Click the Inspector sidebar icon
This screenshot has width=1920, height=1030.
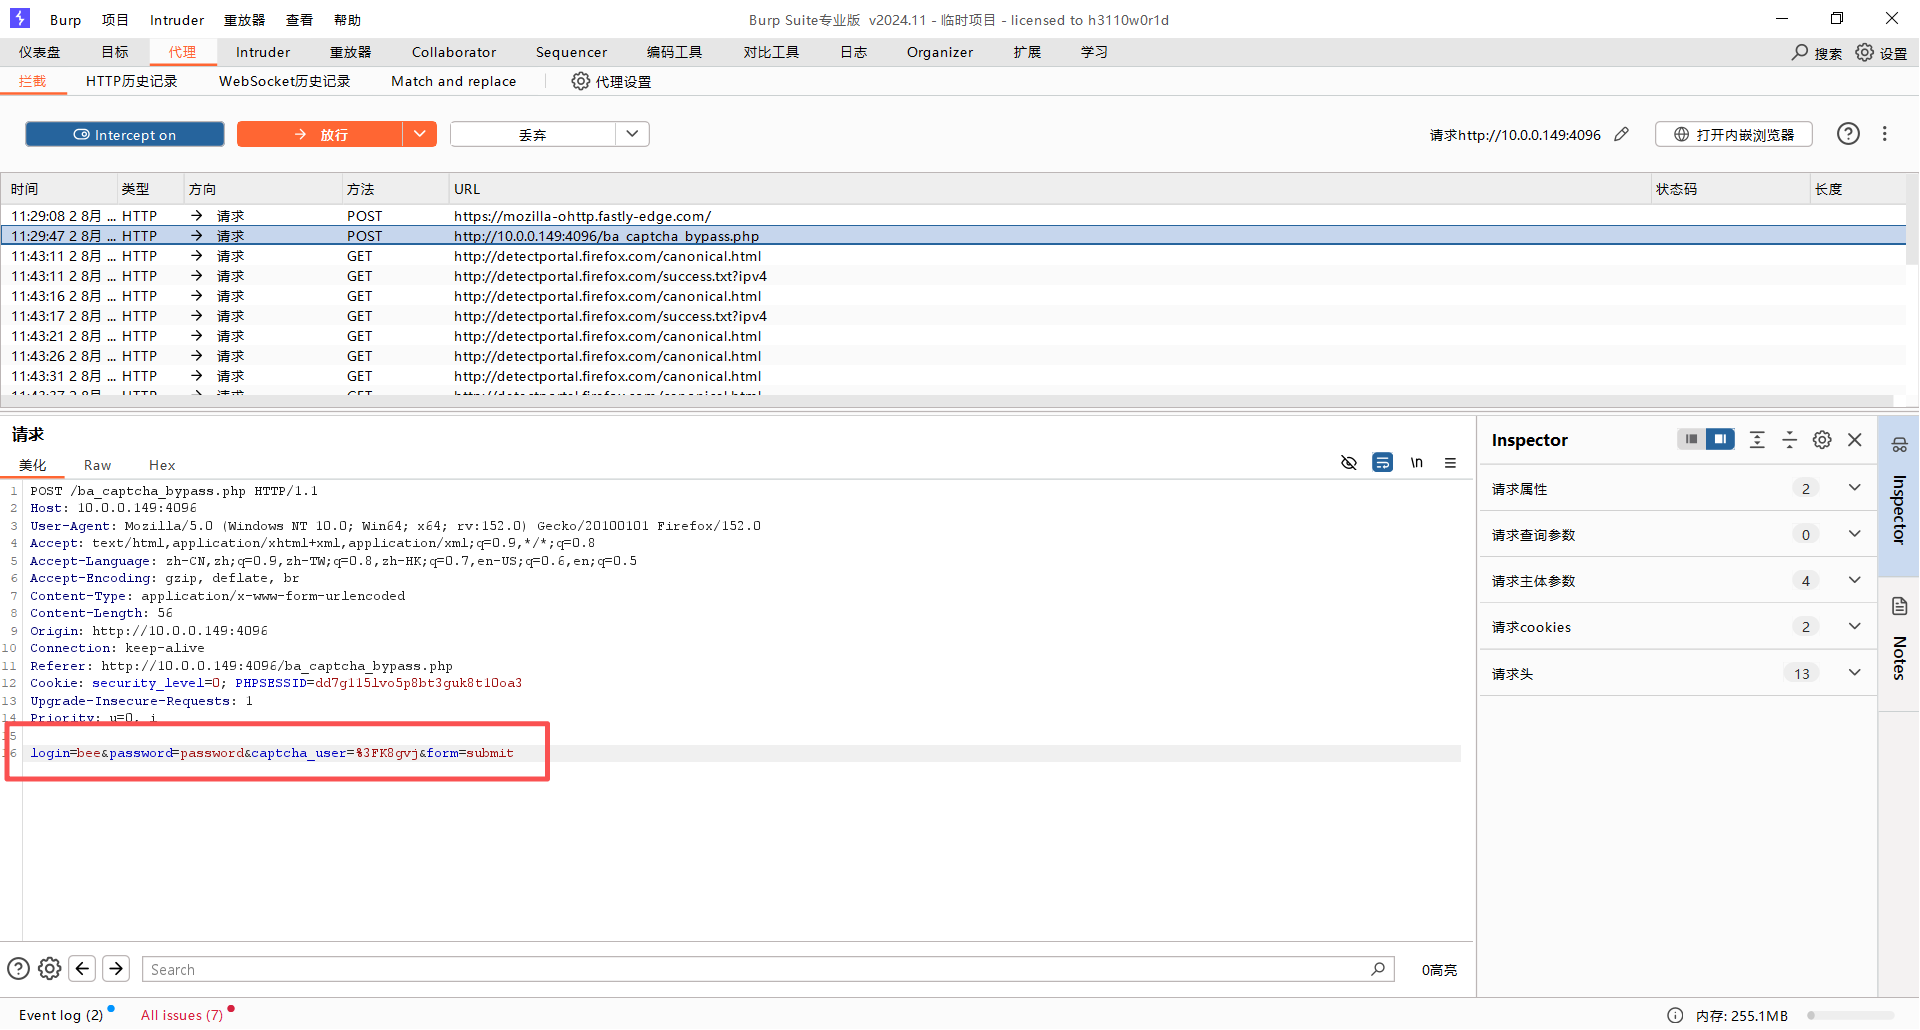(1899, 445)
